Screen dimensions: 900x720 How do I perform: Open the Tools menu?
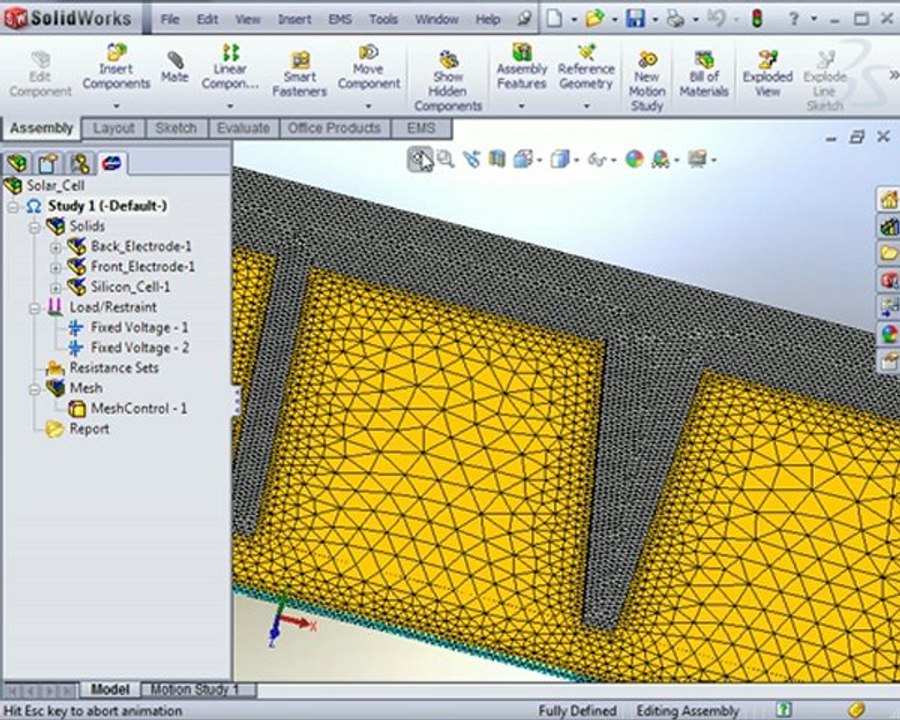[x=383, y=20]
